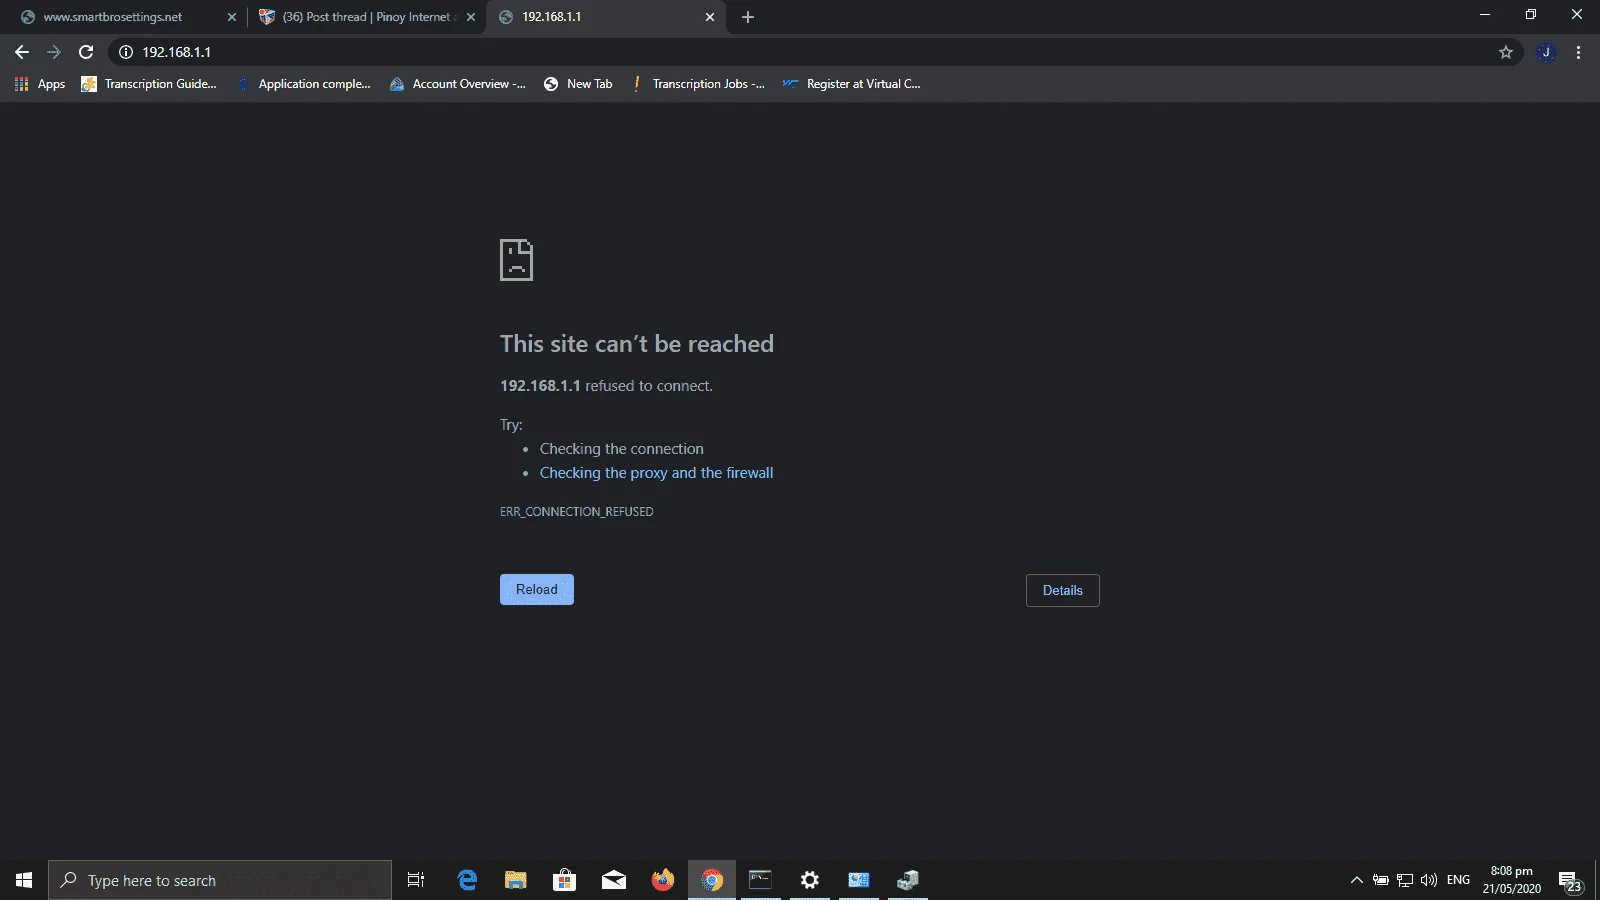Open Task View on taskbar
1600x900 pixels.
pos(416,880)
